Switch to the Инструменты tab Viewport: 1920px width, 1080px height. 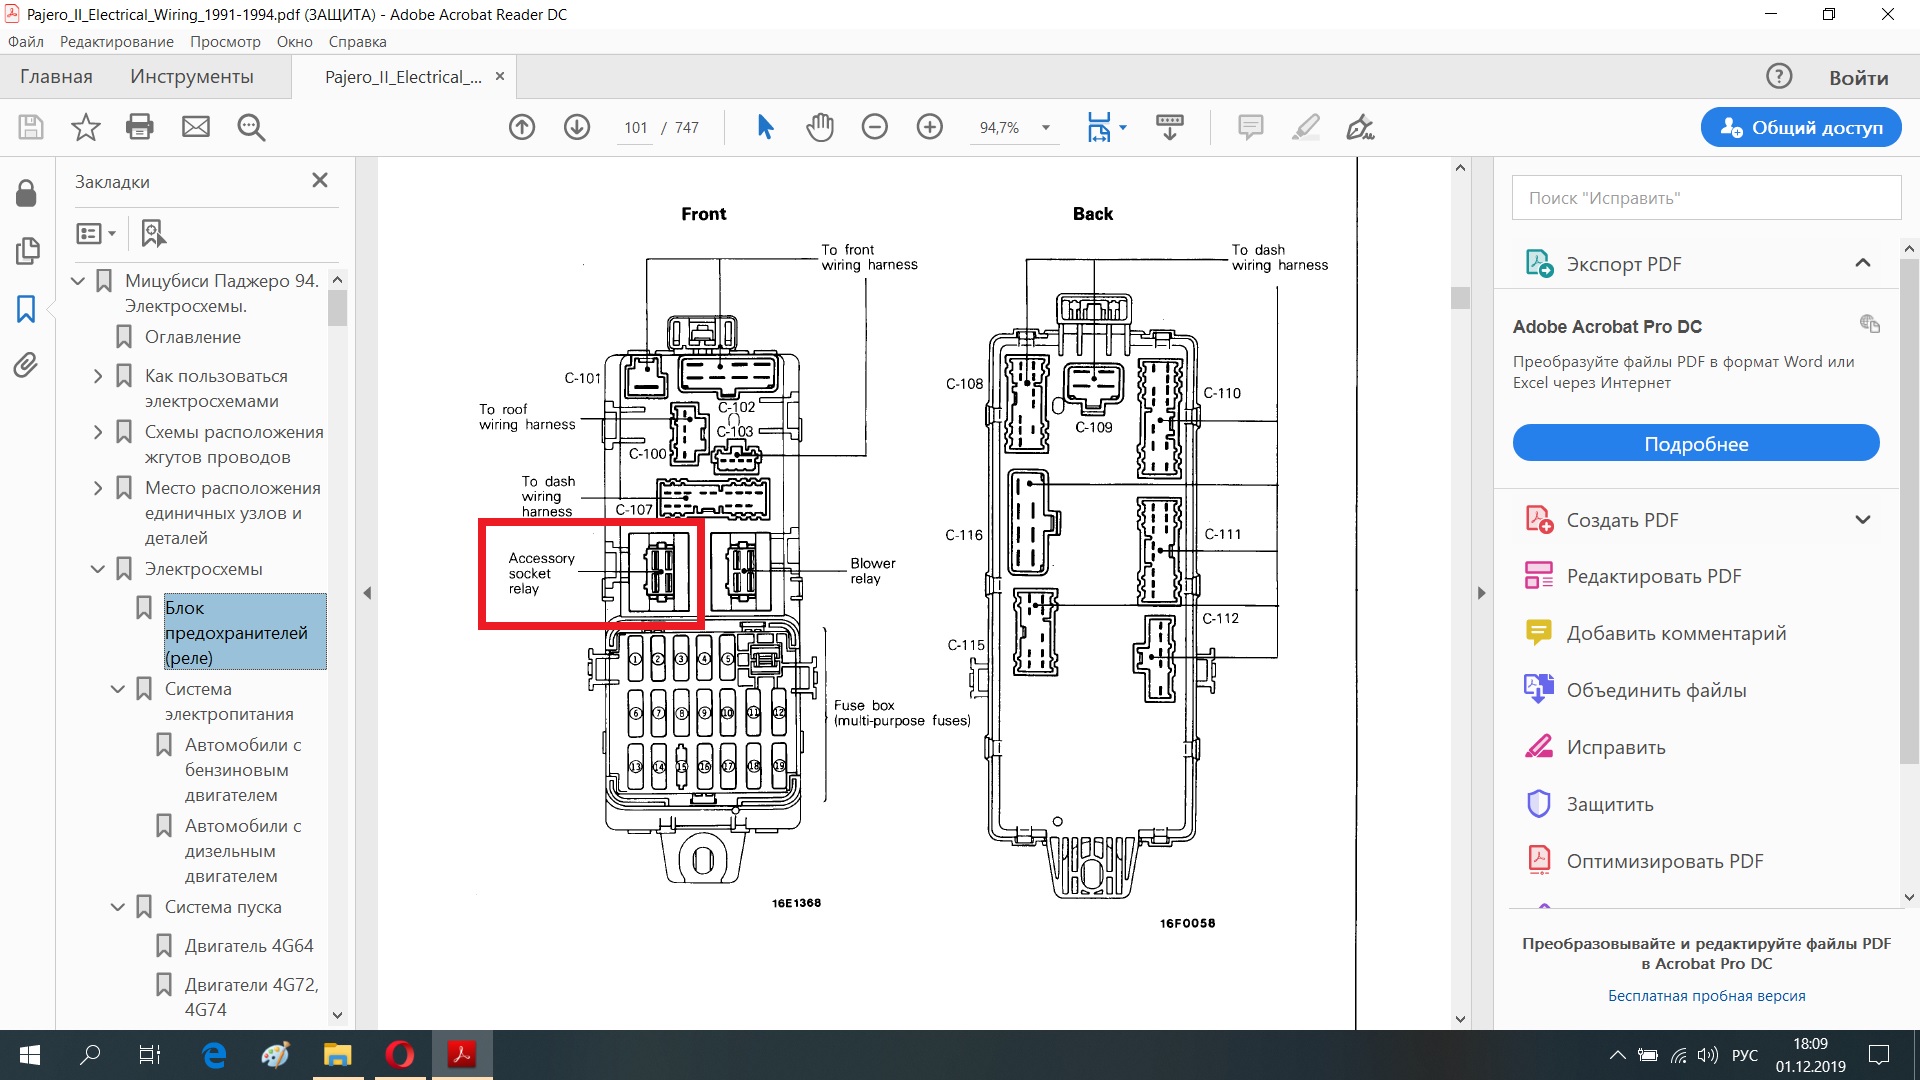(x=192, y=76)
